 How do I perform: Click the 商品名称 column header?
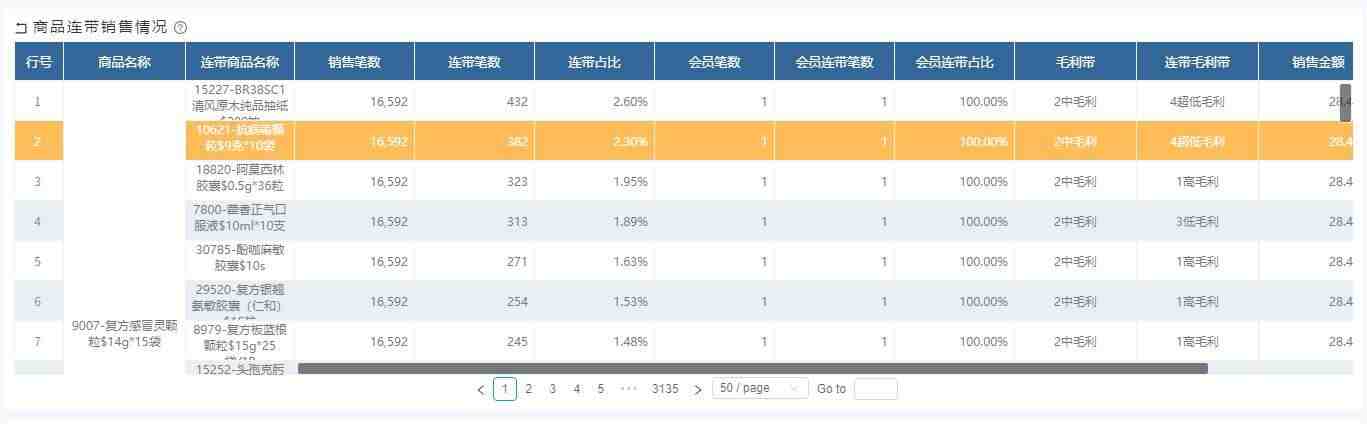124,62
